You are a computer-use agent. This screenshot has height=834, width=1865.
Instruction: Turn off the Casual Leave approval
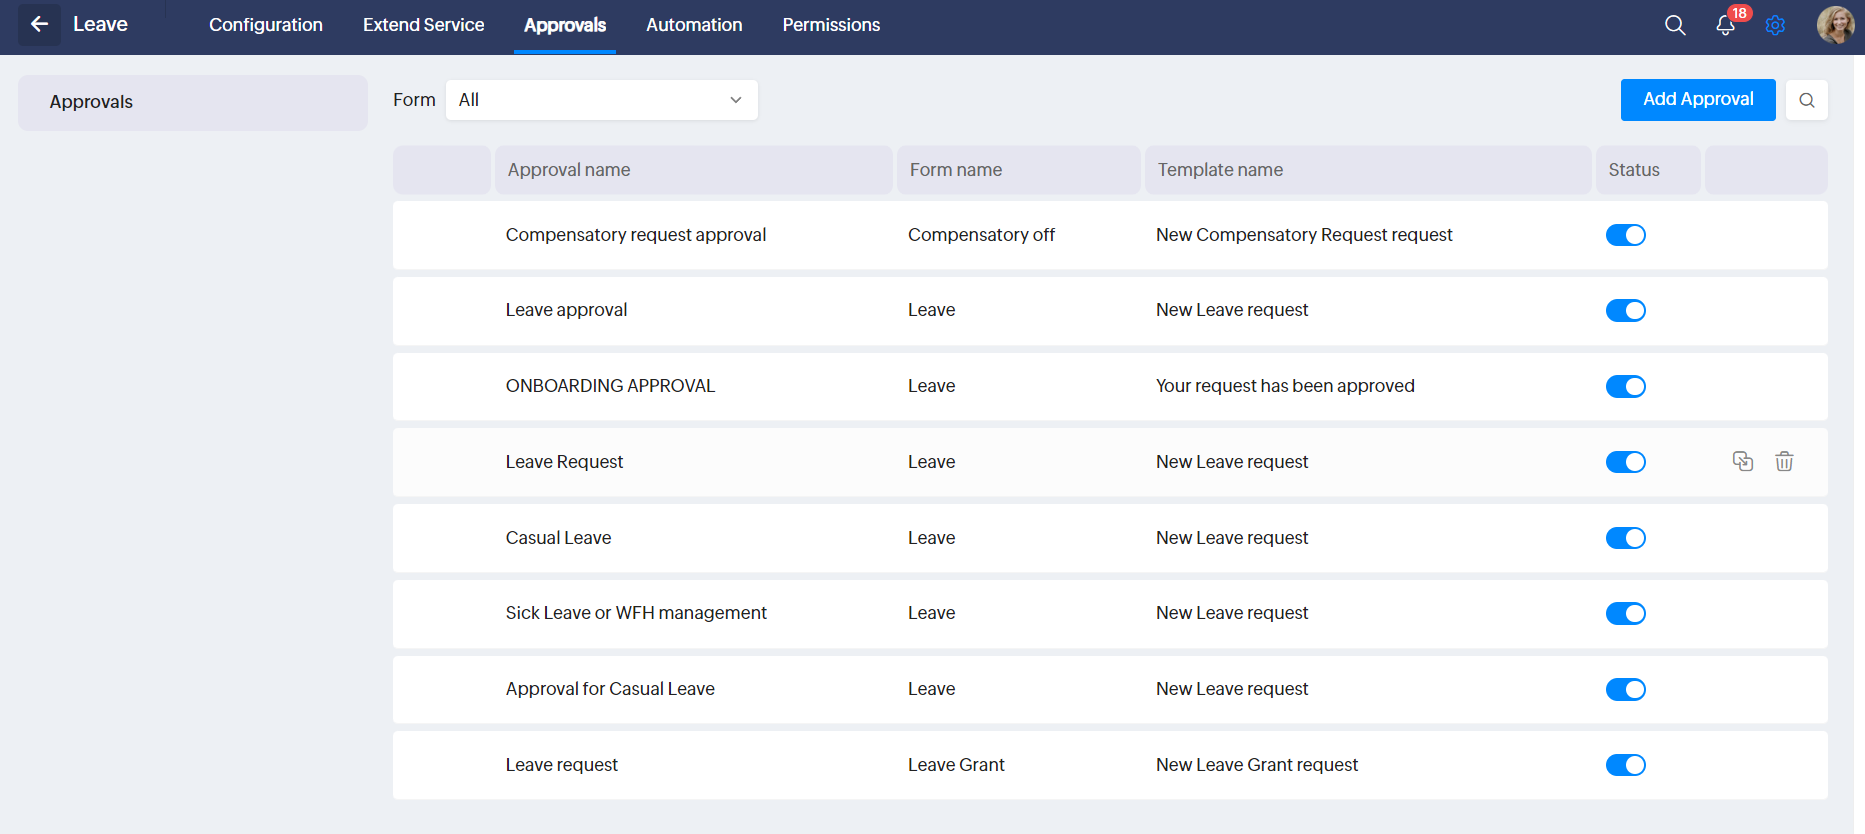pyautogui.click(x=1625, y=538)
